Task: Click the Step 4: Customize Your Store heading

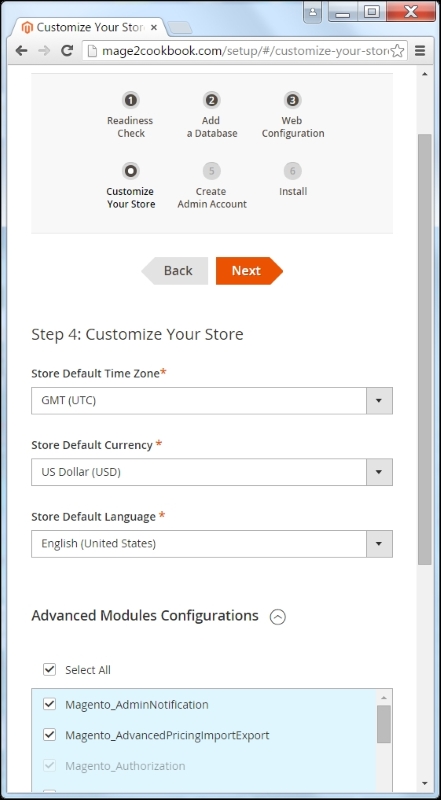Action: (x=137, y=335)
